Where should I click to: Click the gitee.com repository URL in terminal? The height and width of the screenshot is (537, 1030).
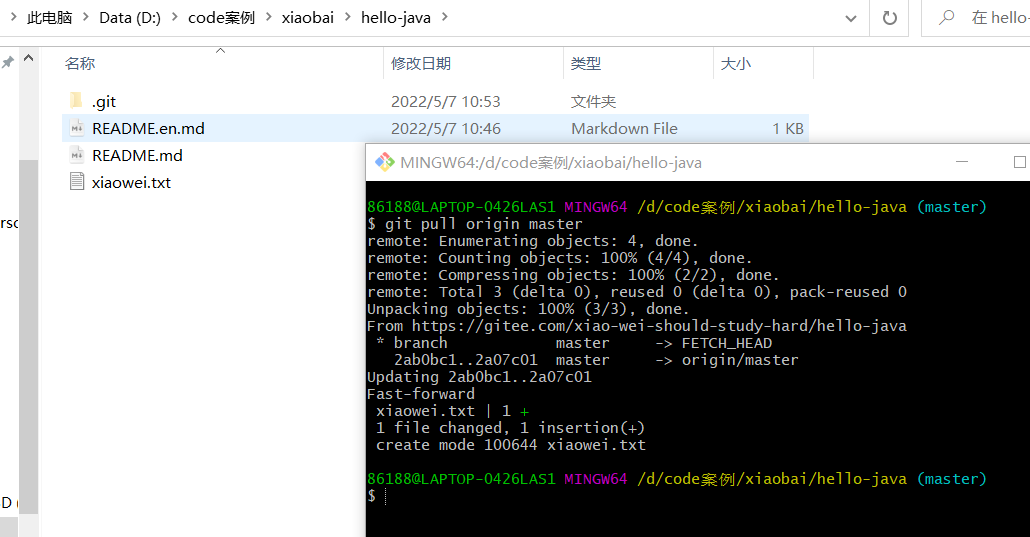point(659,326)
